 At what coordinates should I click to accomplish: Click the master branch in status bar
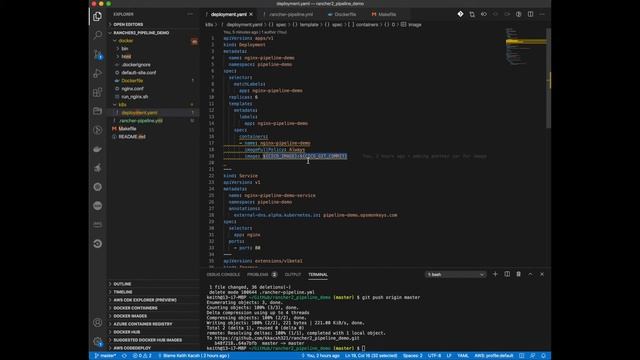(105, 356)
